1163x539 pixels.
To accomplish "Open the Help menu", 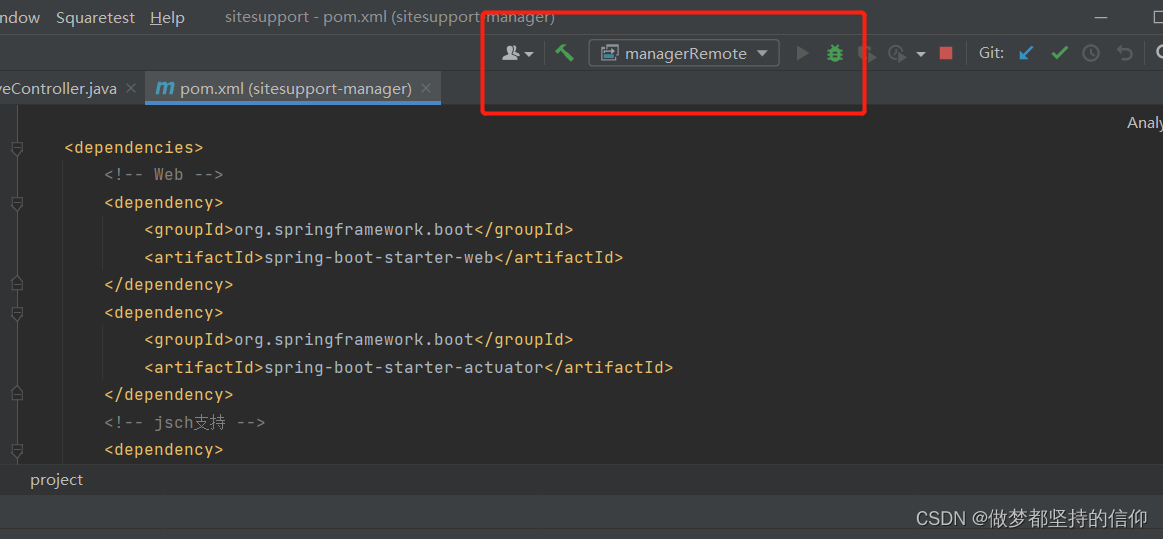I will click(168, 18).
